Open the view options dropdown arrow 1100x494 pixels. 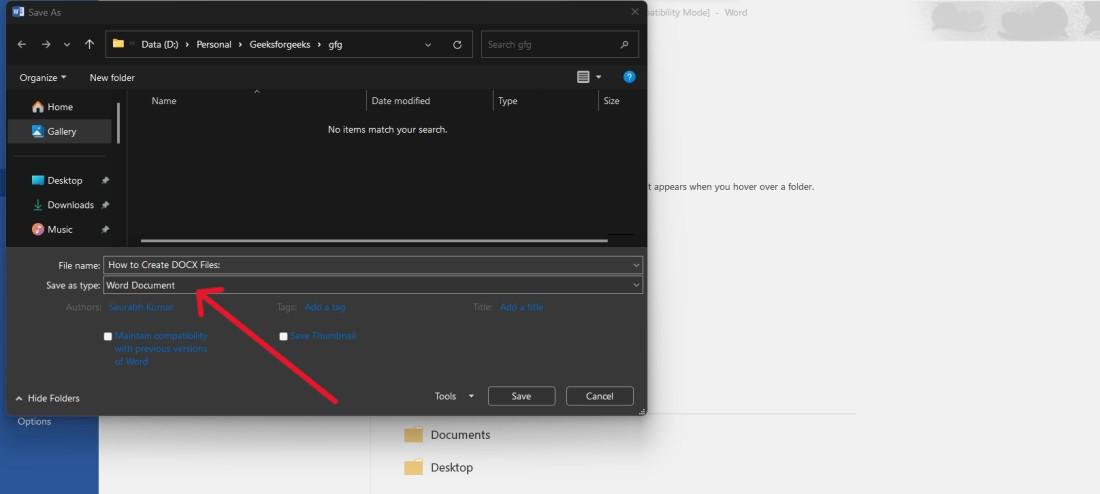click(598, 77)
